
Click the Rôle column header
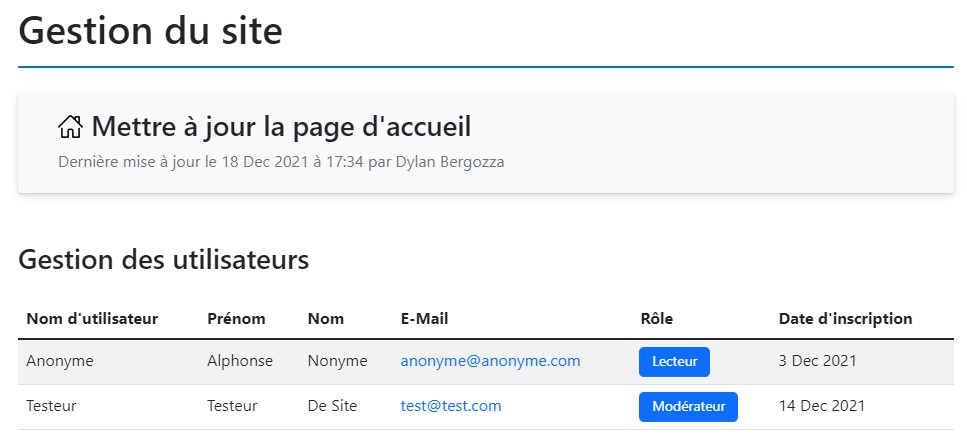[656, 319]
